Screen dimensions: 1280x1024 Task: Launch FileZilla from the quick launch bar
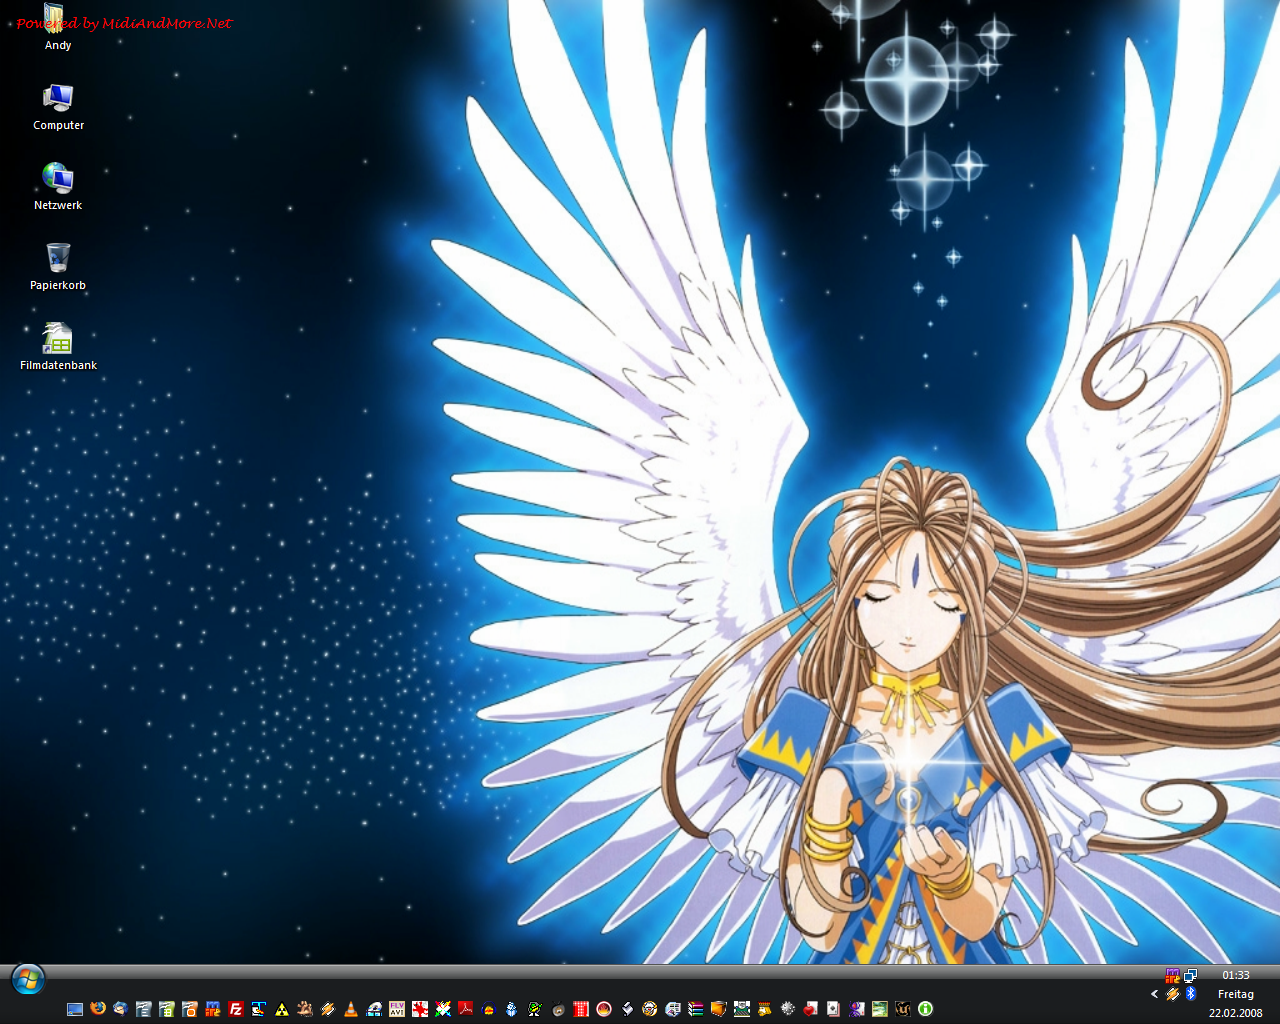(236, 1009)
